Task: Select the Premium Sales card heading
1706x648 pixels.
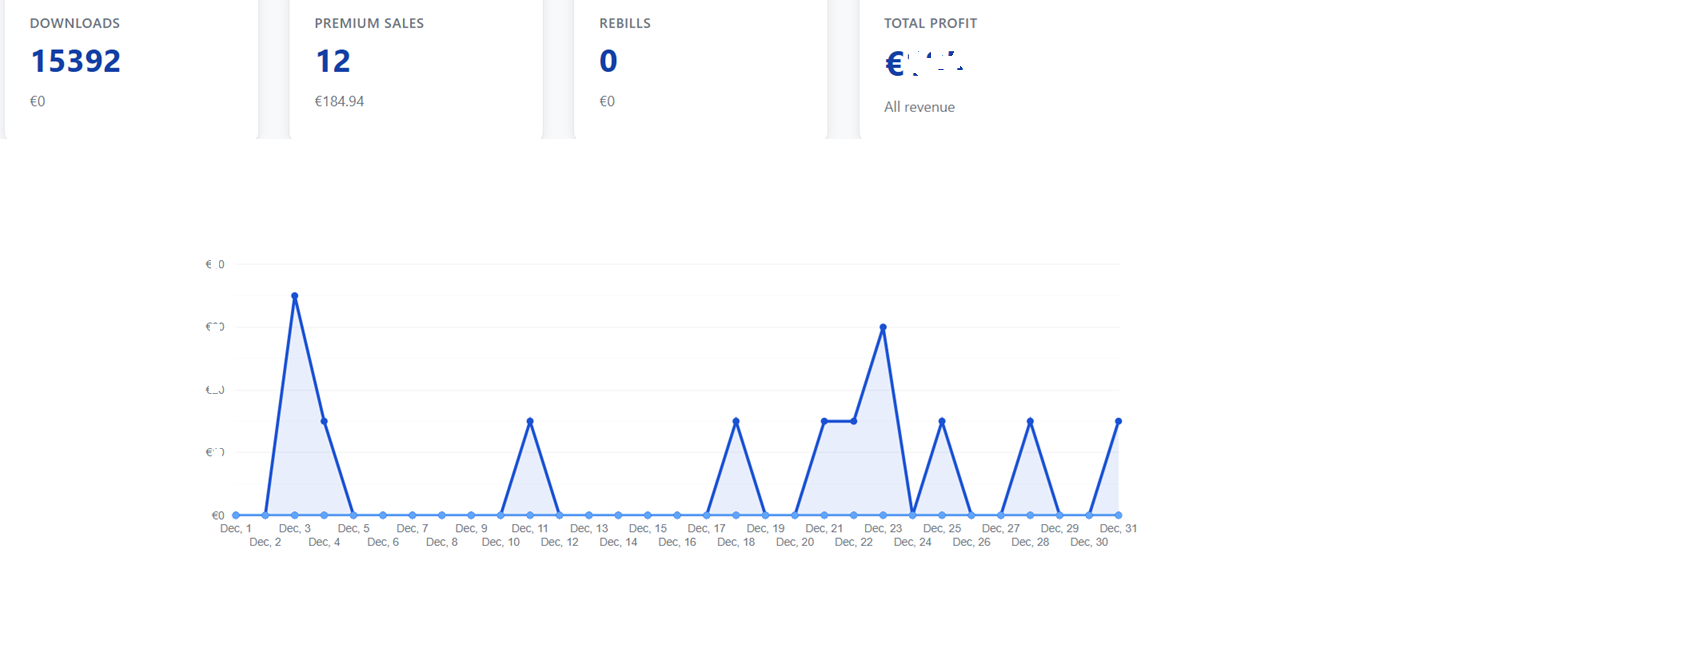Action: 369,23
